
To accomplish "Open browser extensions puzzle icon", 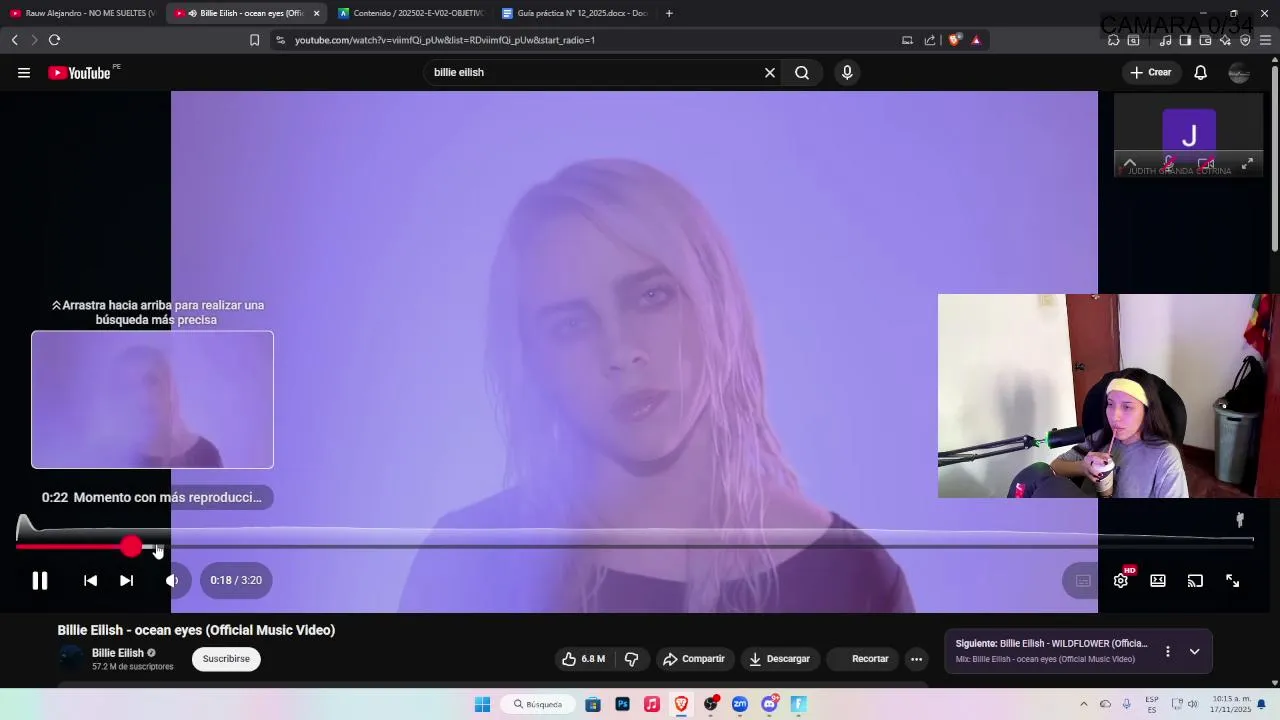I will (x=1113, y=40).
